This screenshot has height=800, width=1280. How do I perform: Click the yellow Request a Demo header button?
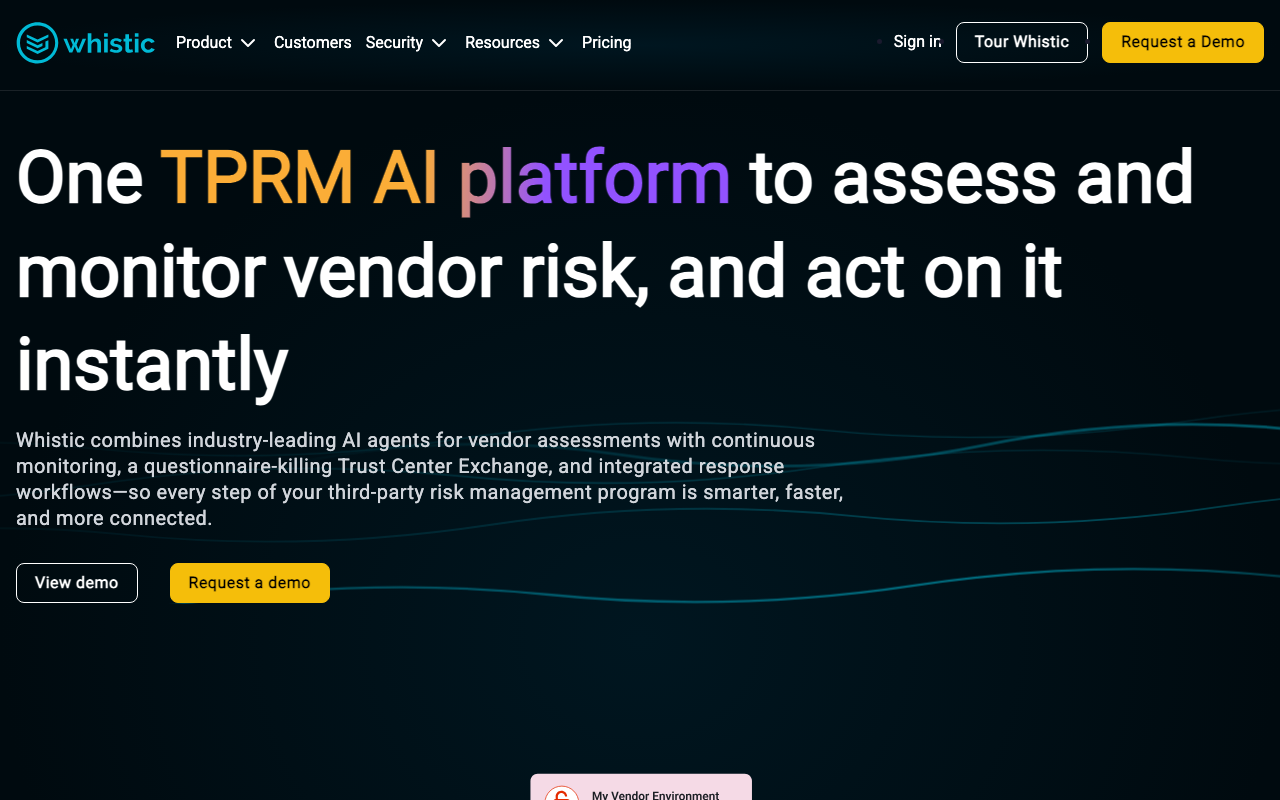(1183, 42)
